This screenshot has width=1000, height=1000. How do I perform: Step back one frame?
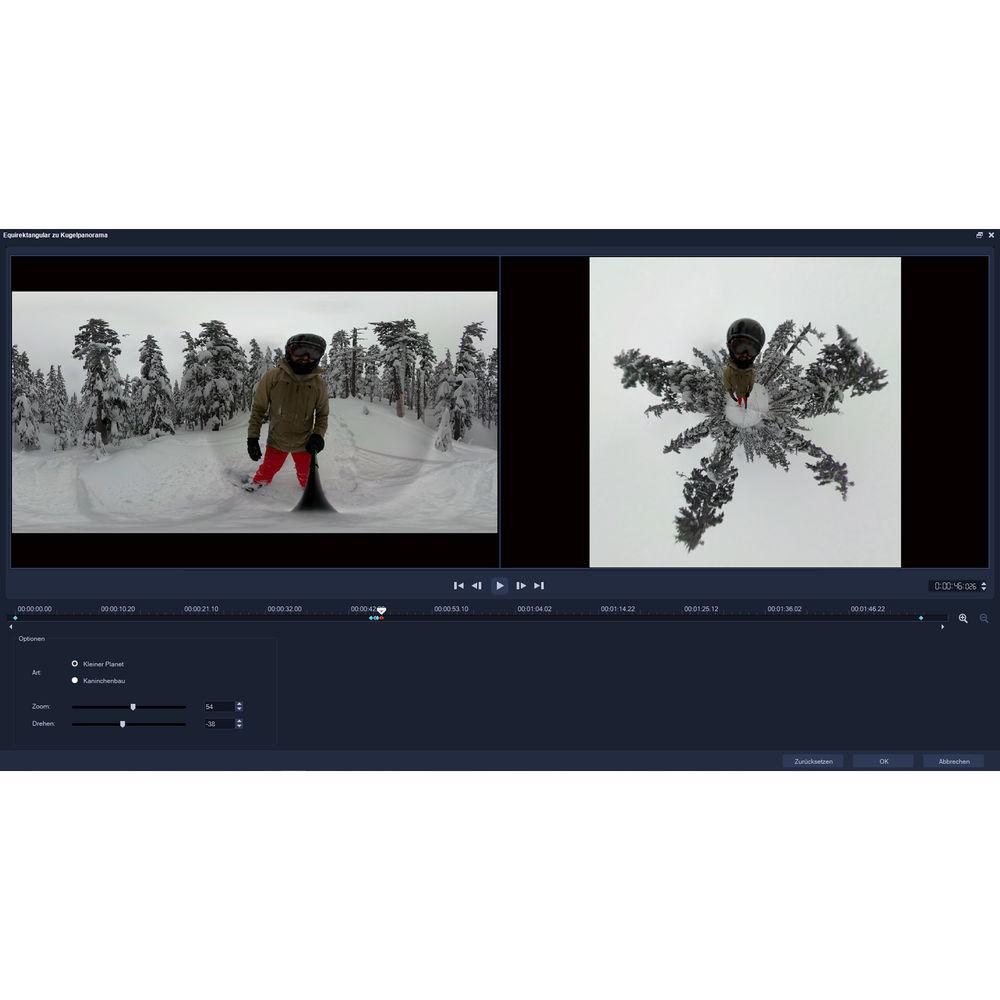point(478,585)
